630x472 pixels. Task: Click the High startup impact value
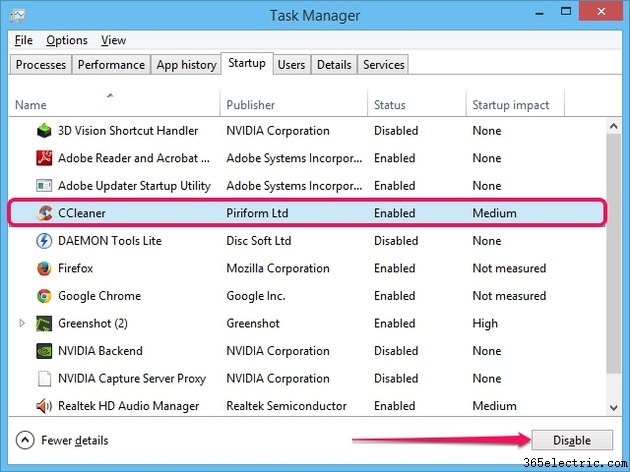click(x=485, y=323)
